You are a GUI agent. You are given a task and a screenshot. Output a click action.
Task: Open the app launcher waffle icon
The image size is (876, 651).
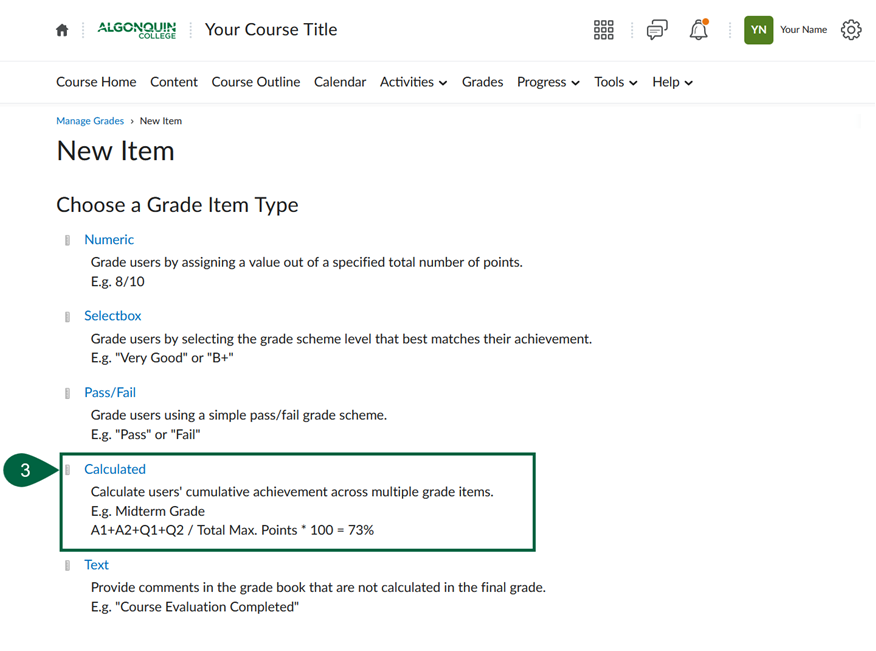pyautogui.click(x=603, y=30)
